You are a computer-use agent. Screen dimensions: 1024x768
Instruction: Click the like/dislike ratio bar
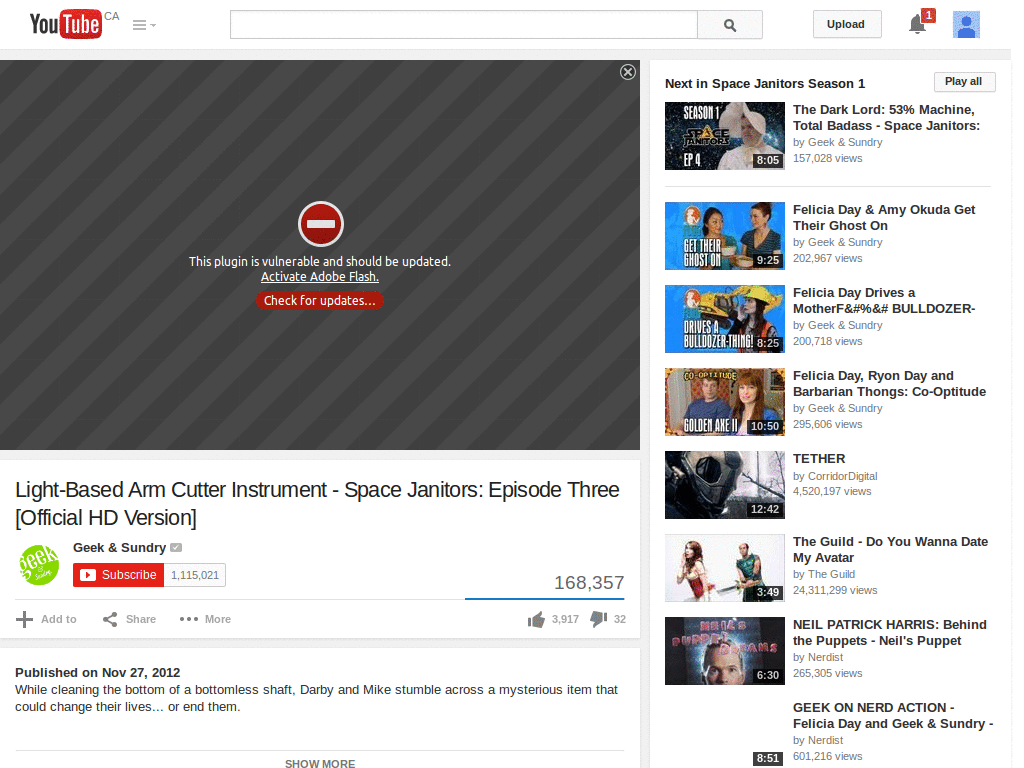[x=545, y=598]
